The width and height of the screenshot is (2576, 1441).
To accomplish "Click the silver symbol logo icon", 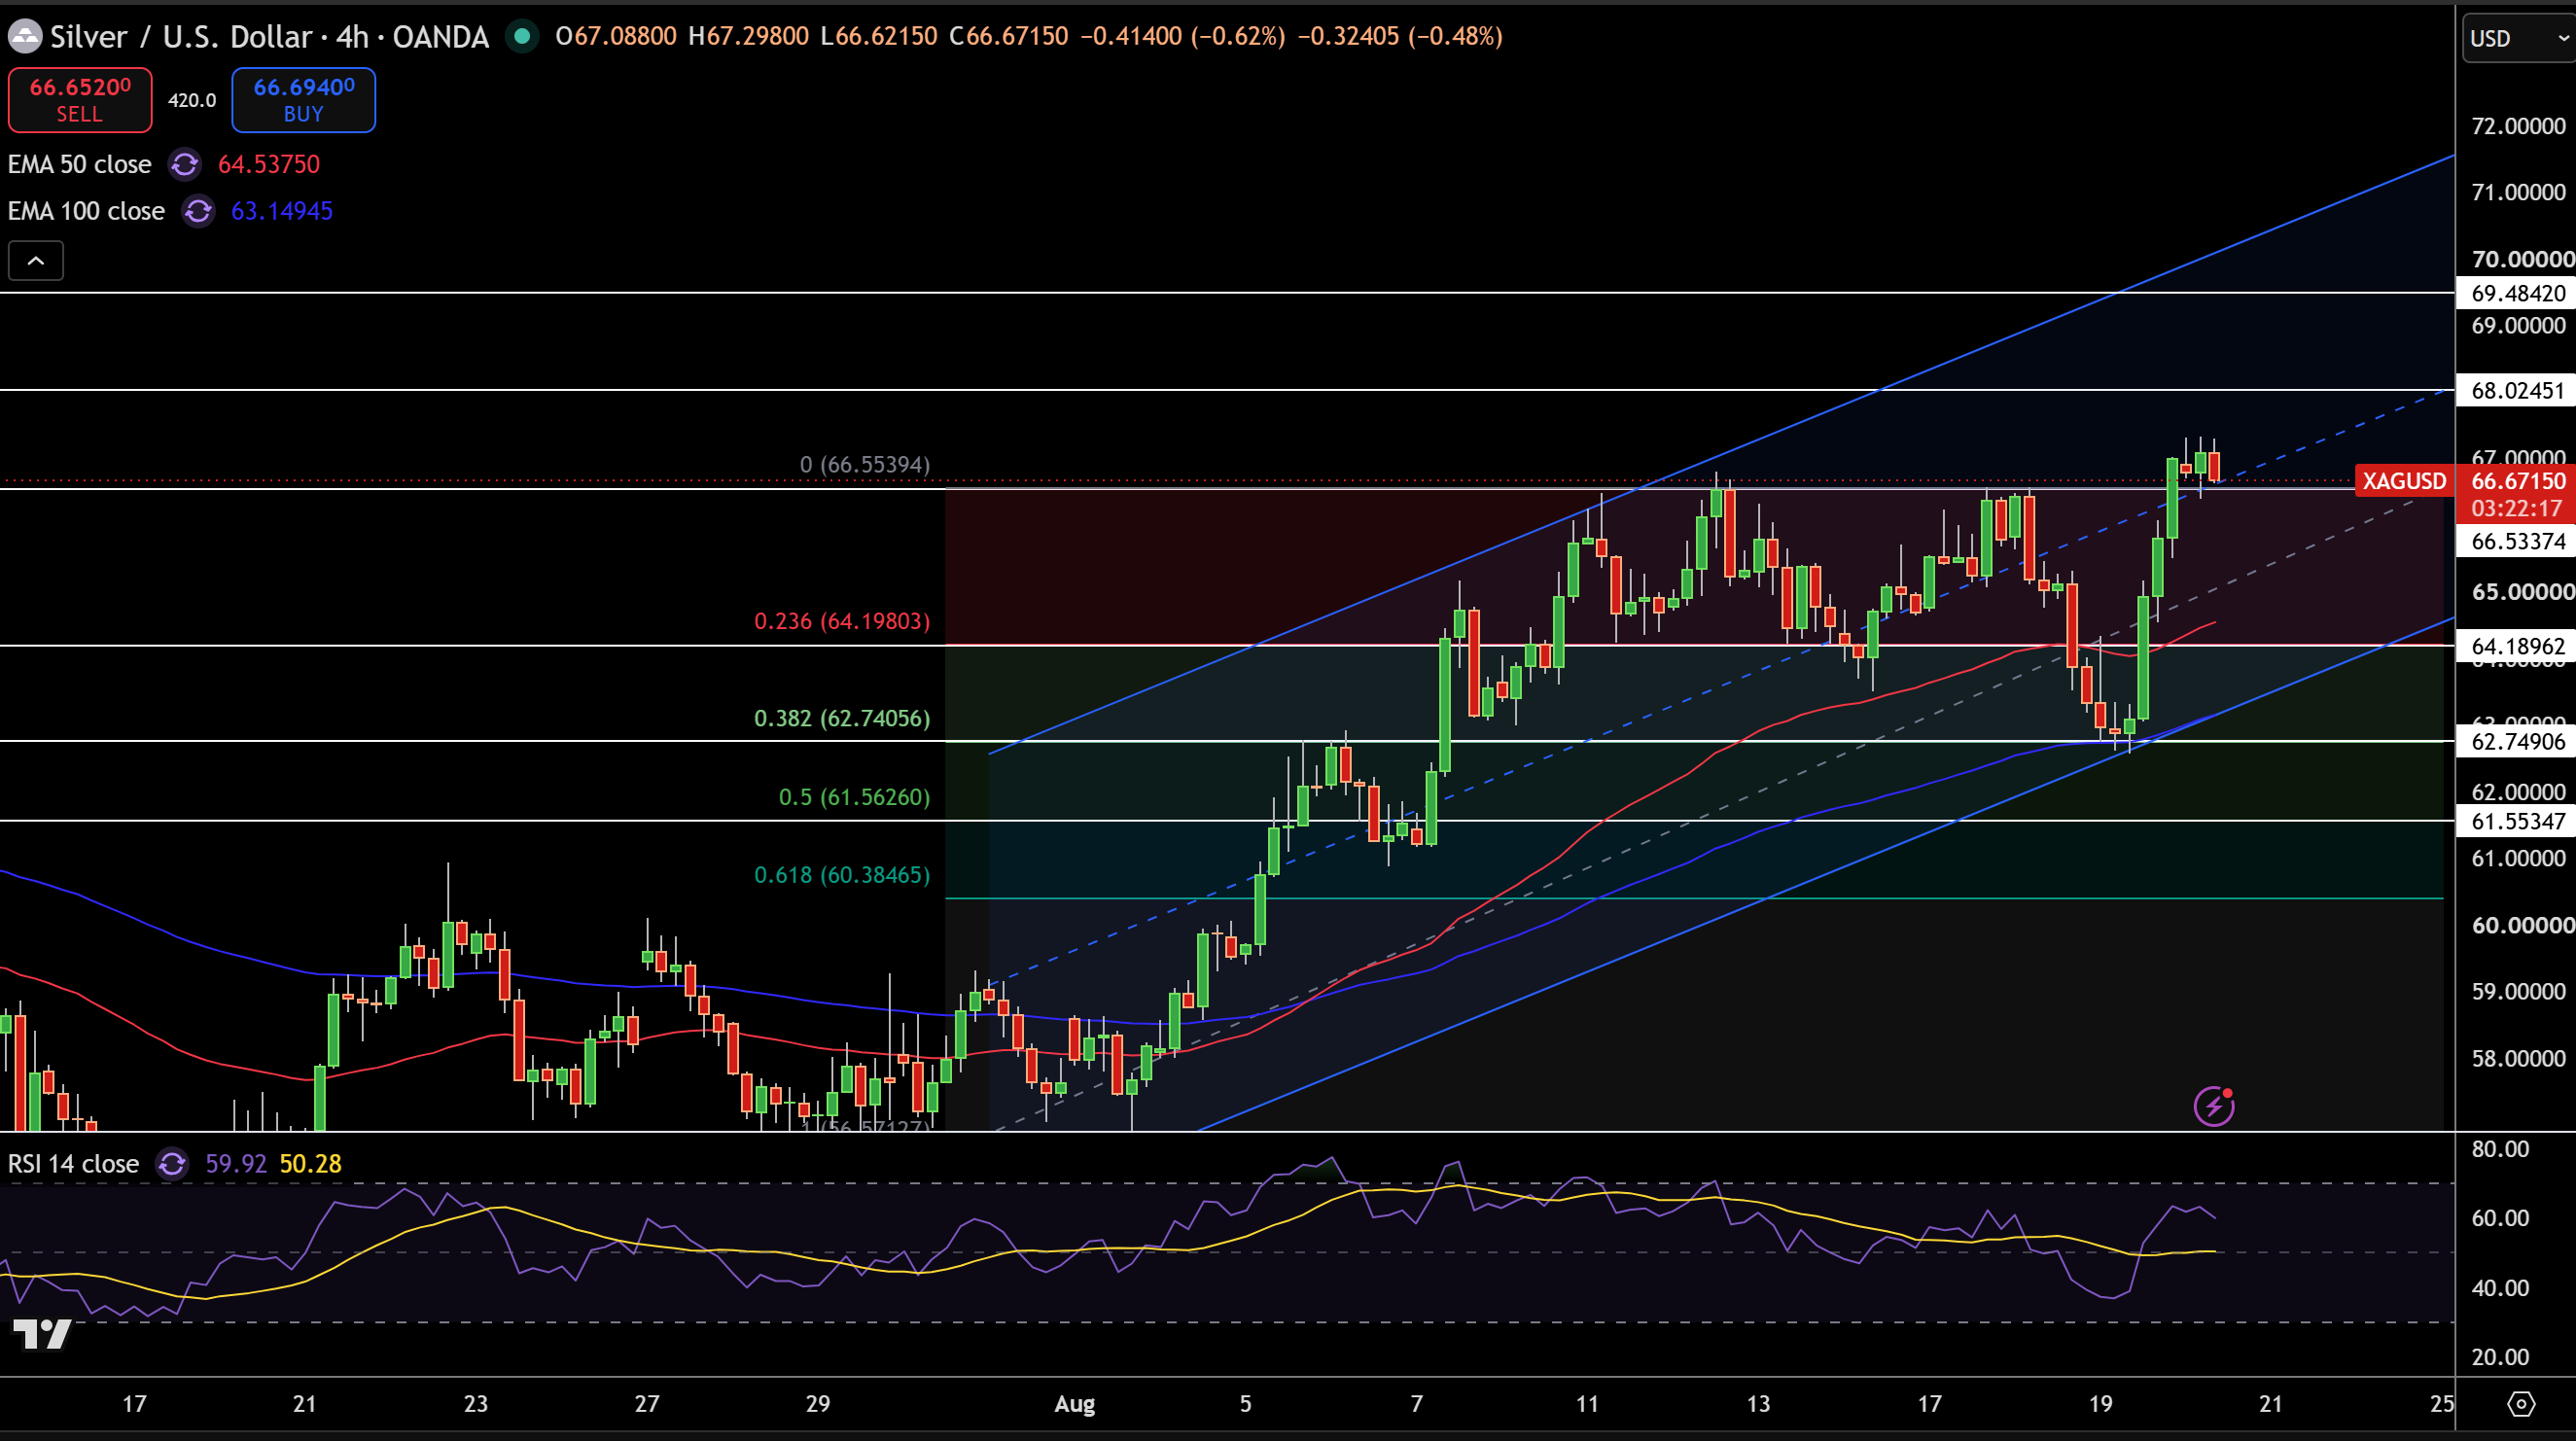I will point(24,37).
